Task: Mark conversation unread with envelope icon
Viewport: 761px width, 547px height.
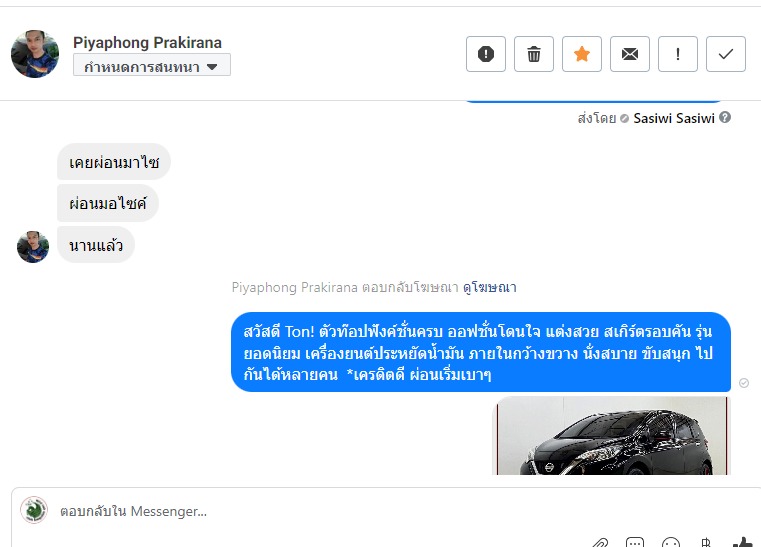Action: tap(630, 54)
